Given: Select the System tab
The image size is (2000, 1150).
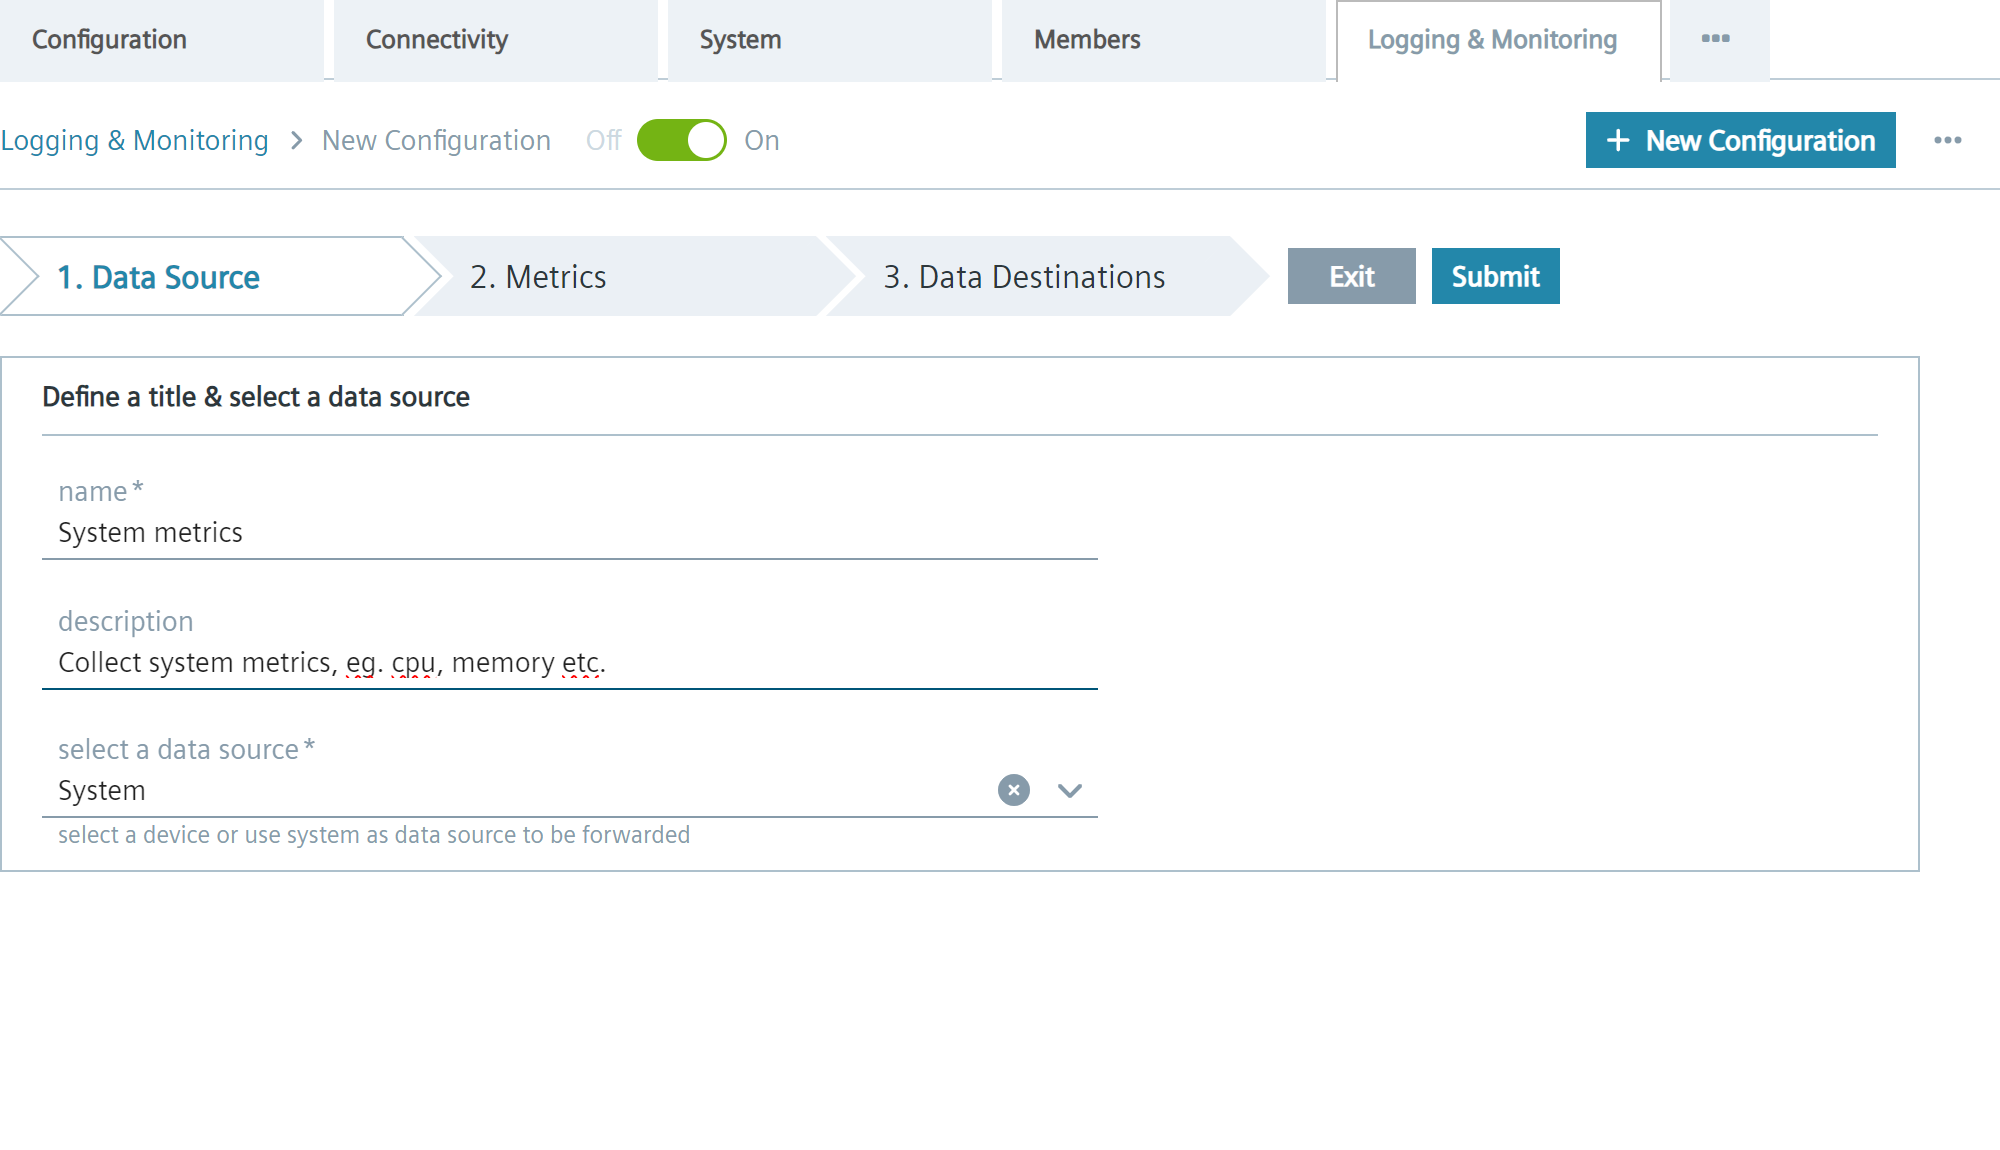Looking at the screenshot, I should point(740,40).
